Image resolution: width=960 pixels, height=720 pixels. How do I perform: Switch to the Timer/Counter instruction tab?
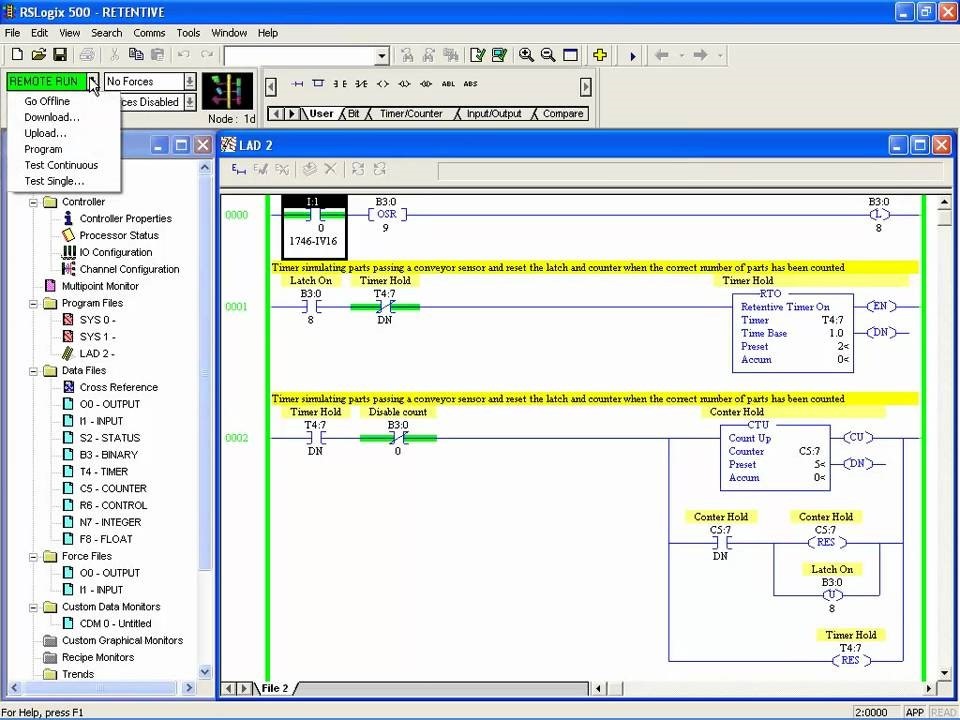[x=411, y=114]
